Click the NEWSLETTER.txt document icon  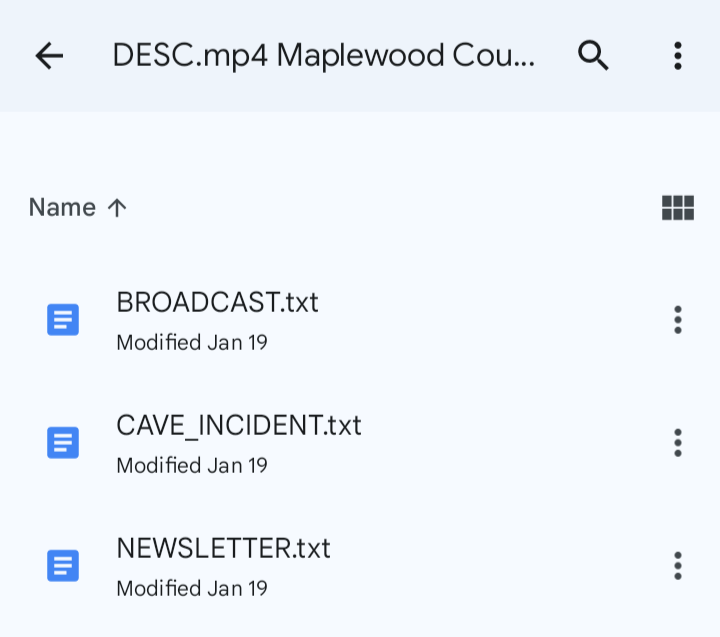click(63, 565)
